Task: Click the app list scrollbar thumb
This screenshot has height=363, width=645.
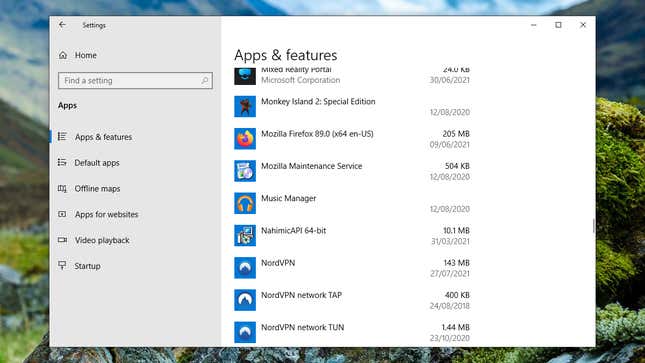Action: (594, 226)
